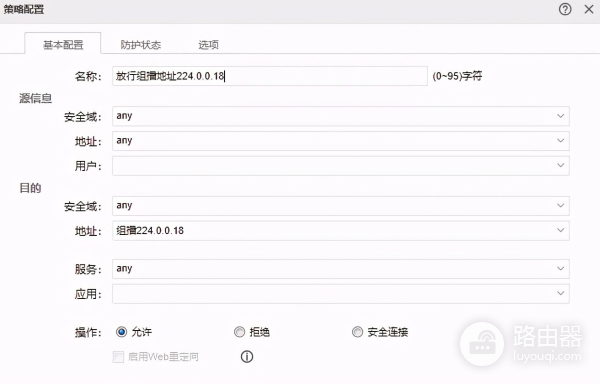Expand the 应用 dropdown arrow
Screen dimensions: 600x384
point(560,293)
